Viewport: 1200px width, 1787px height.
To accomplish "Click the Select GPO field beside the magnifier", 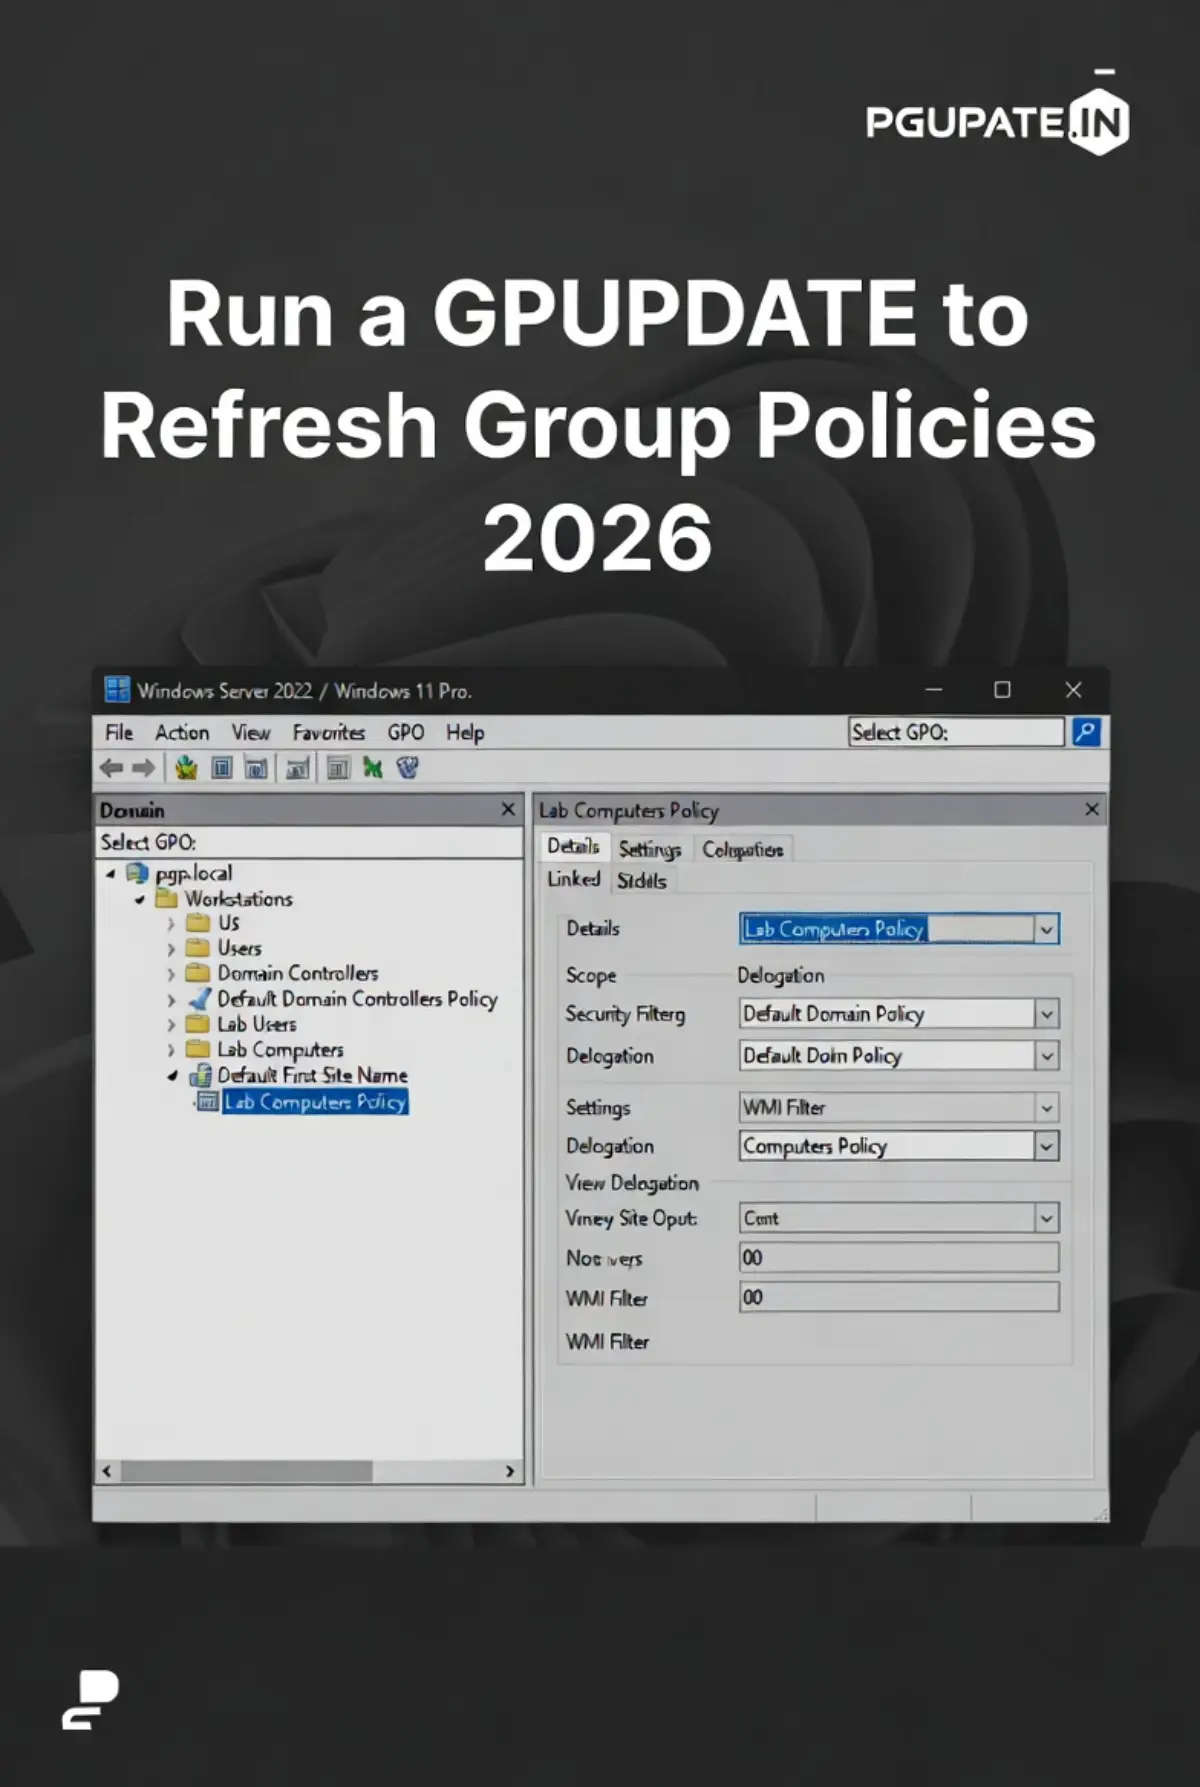I will 956,732.
